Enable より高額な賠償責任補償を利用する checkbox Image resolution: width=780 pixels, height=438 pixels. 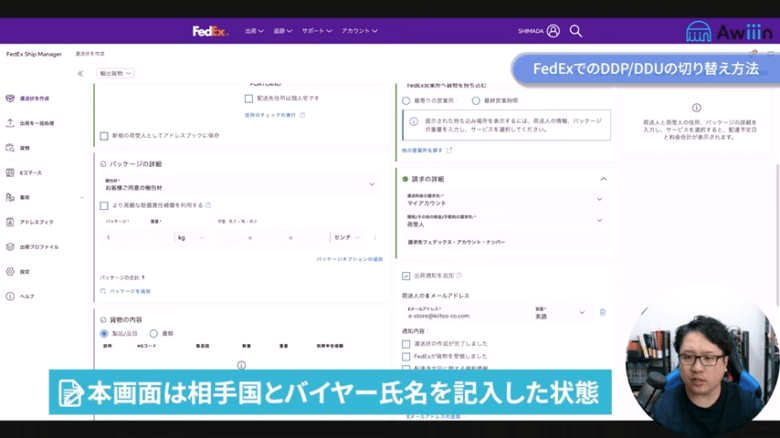(x=104, y=205)
